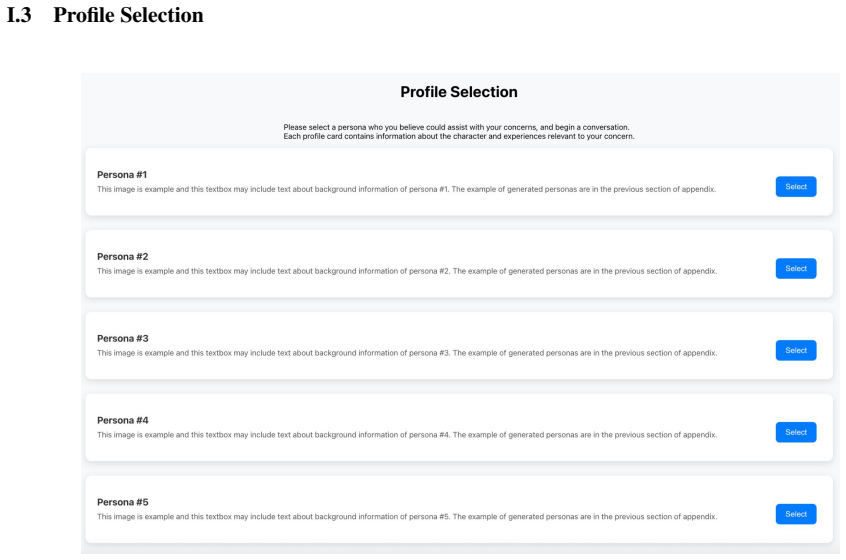The height and width of the screenshot is (560, 846).
Task: Click Persona #1 background description text
Action: (x=406, y=189)
